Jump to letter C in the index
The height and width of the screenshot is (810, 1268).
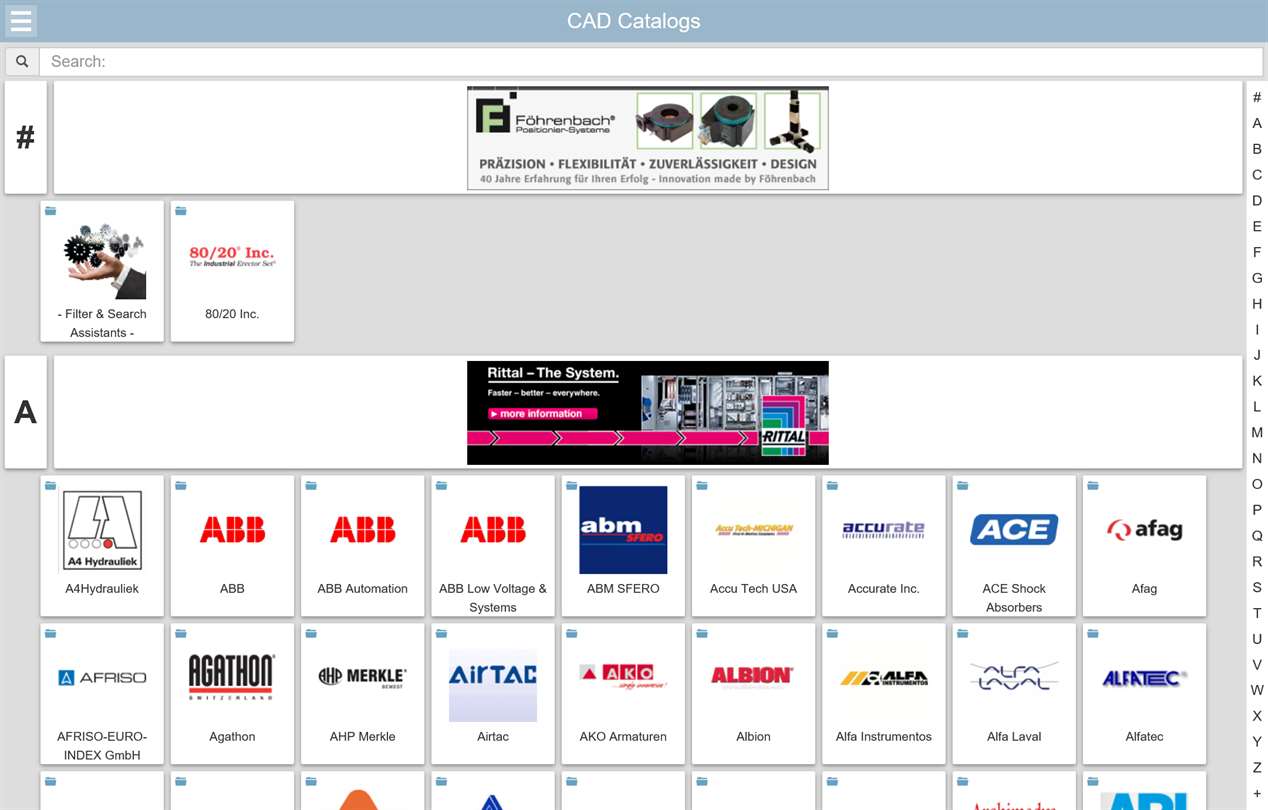(x=1257, y=175)
